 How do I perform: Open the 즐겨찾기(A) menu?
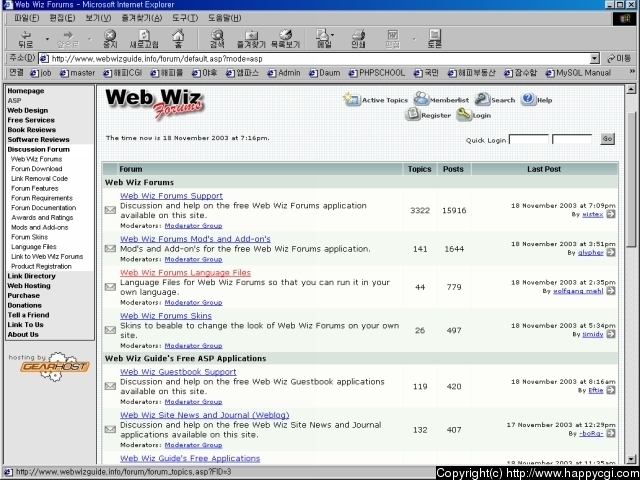pos(142,18)
